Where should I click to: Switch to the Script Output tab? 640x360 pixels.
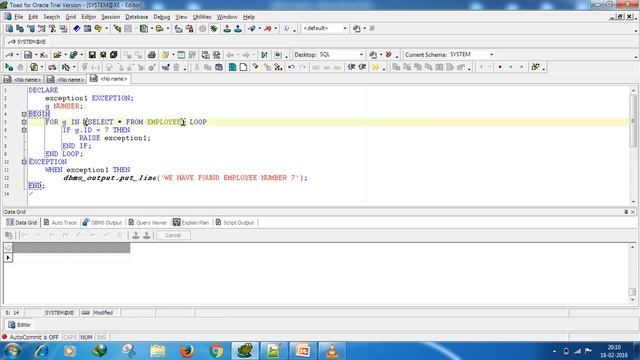[x=235, y=222]
